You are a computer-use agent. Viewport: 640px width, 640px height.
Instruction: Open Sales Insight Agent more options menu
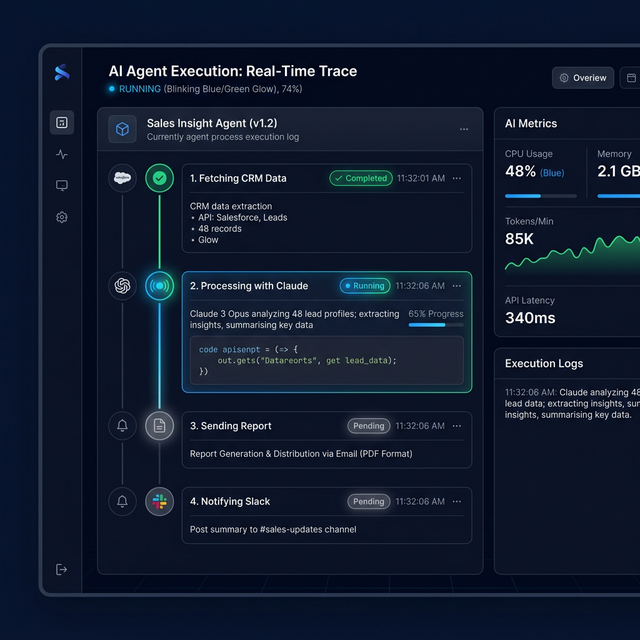coord(464,129)
